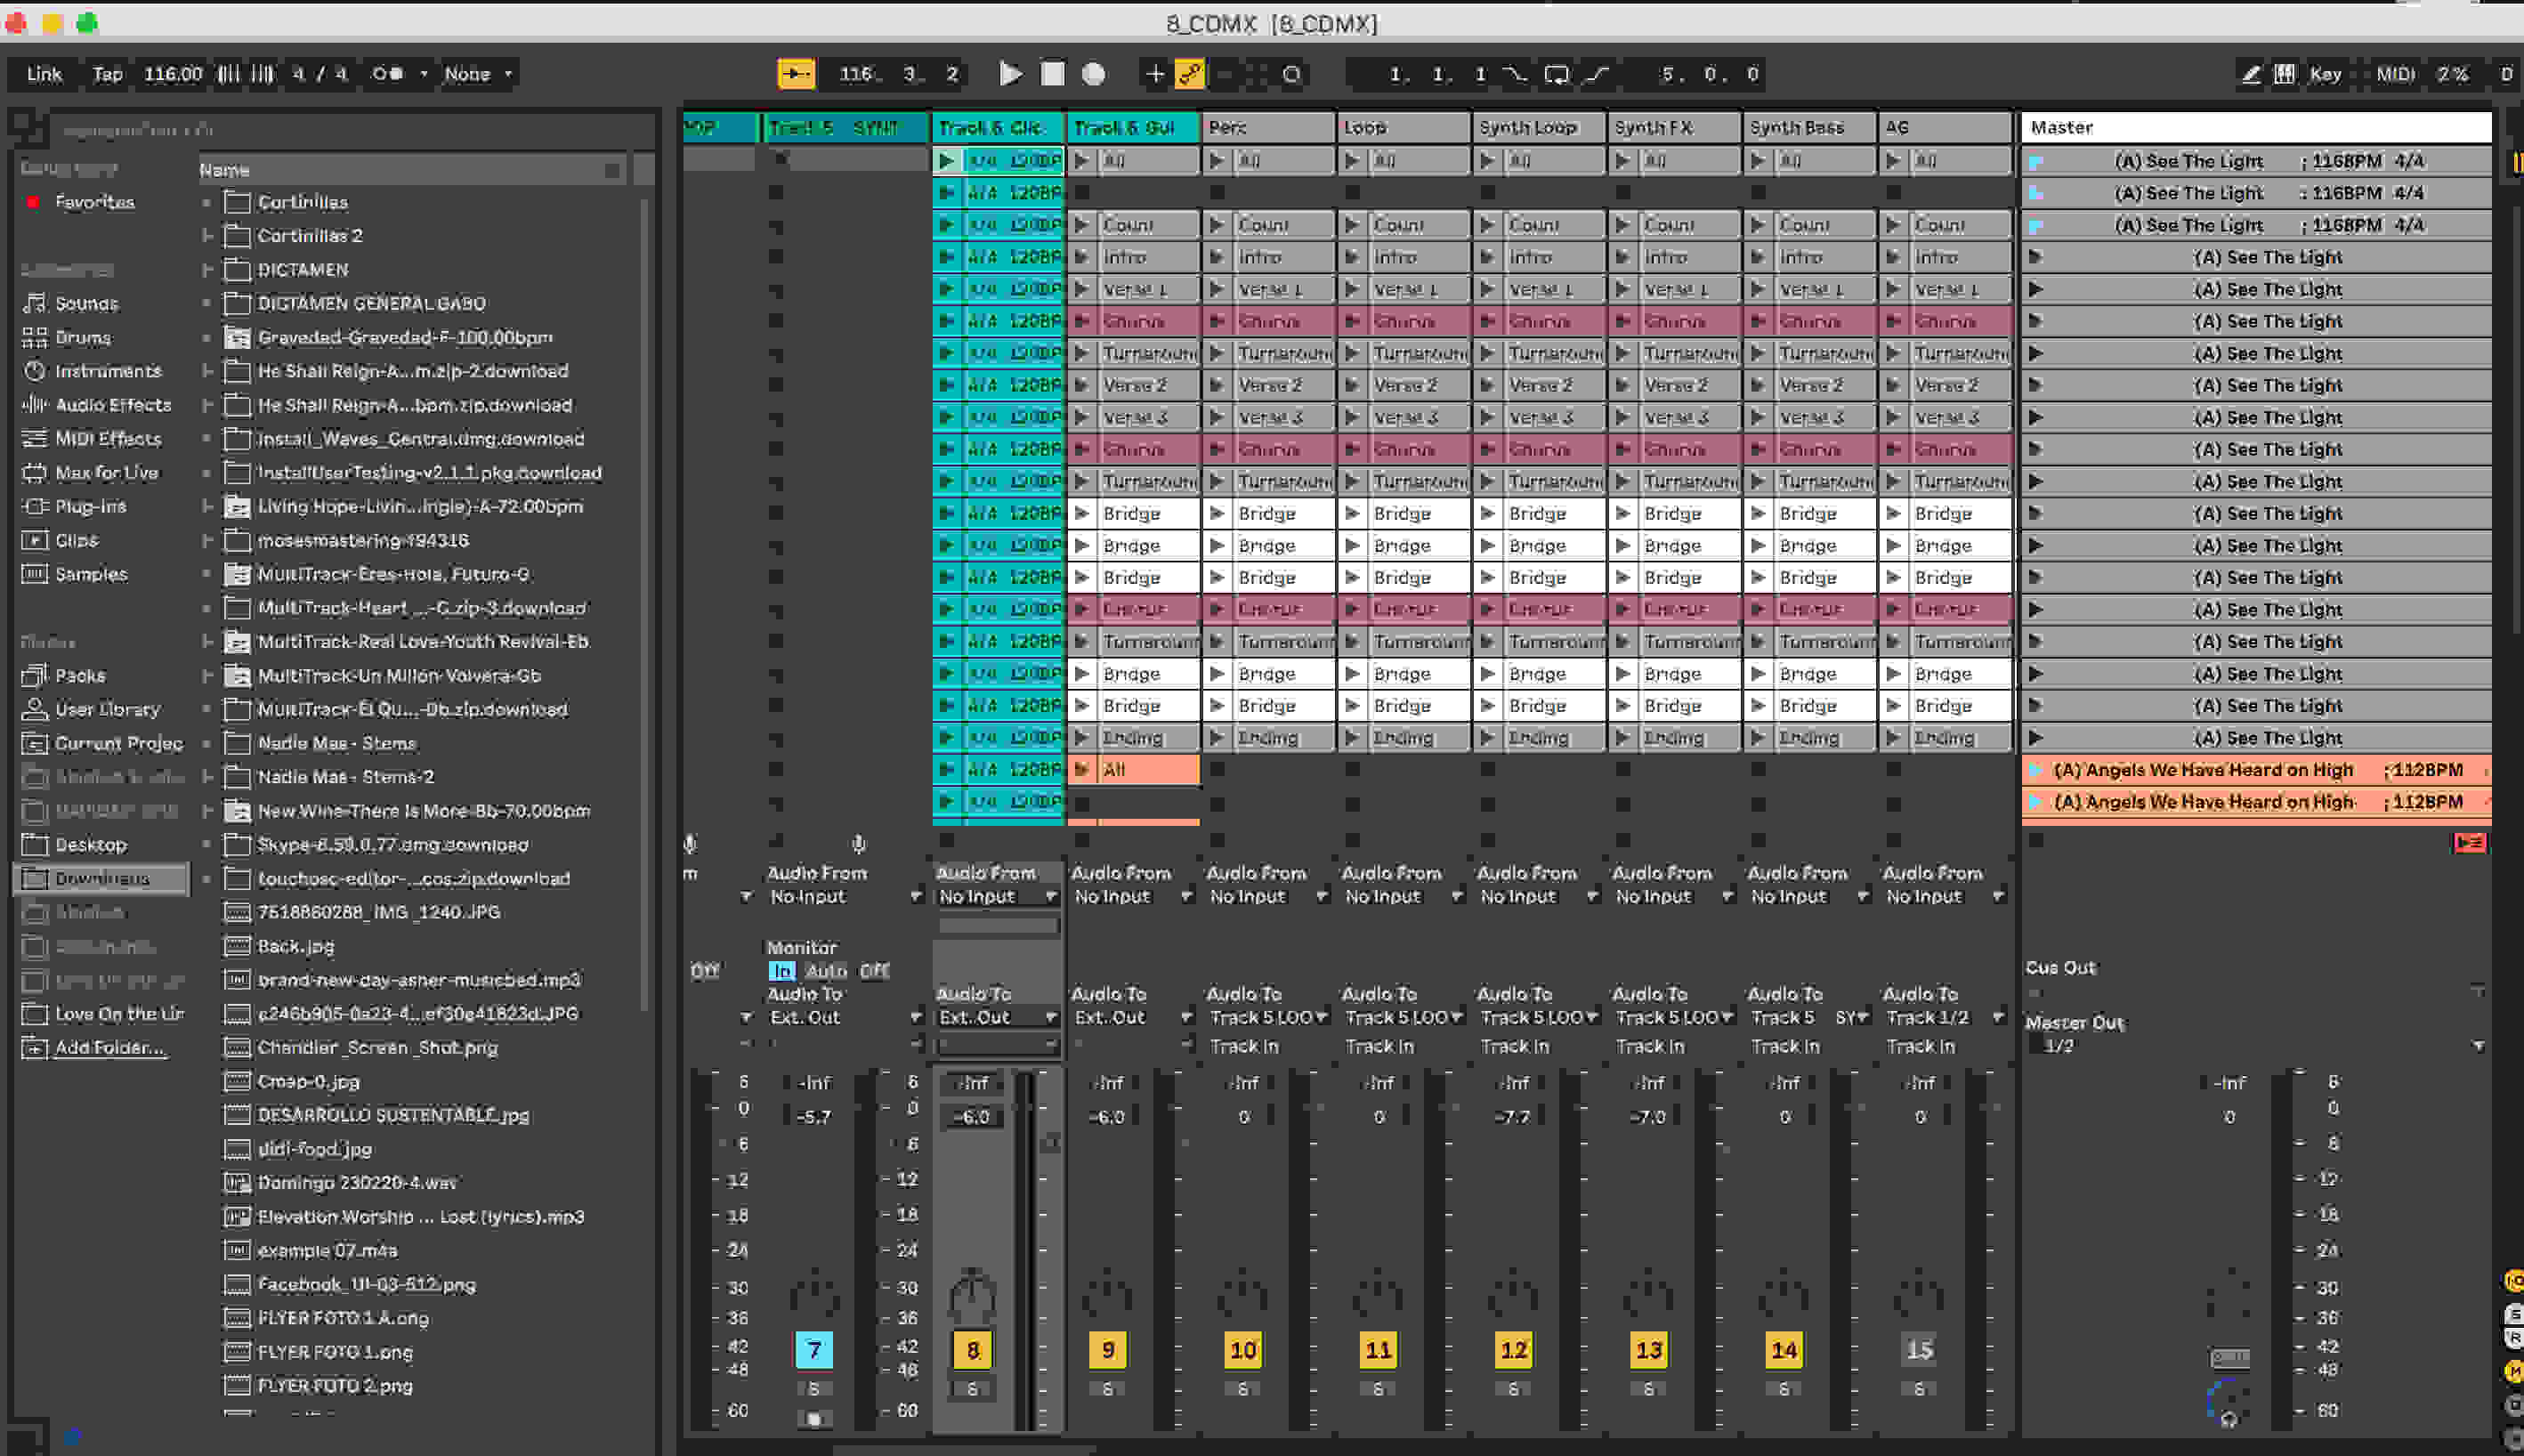
Task: Toggle the Computer MIDI Keyboard icon
Action: tap(2285, 73)
